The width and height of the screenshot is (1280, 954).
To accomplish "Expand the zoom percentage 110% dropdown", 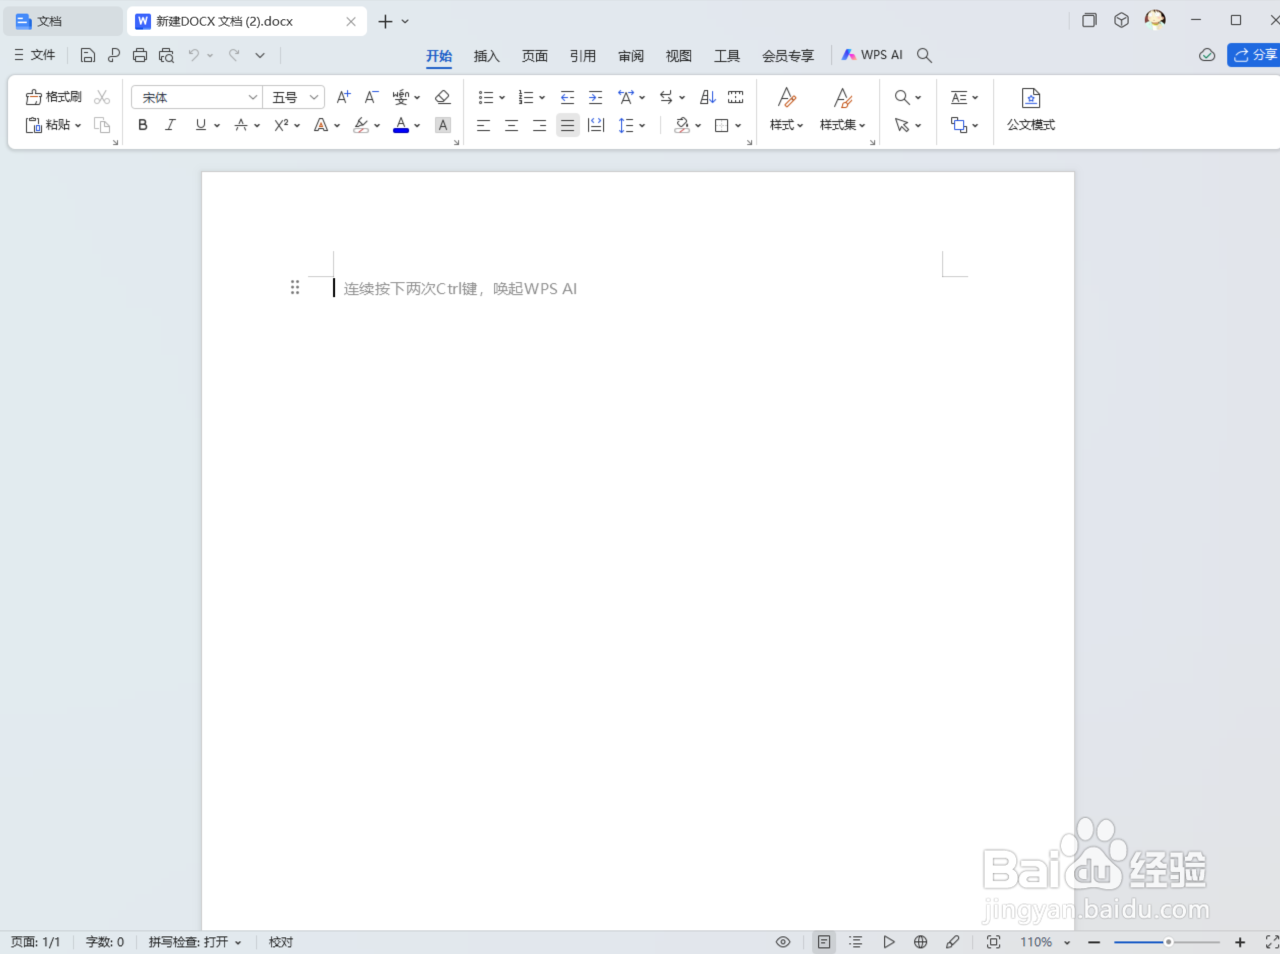I will [x=1067, y=942].
